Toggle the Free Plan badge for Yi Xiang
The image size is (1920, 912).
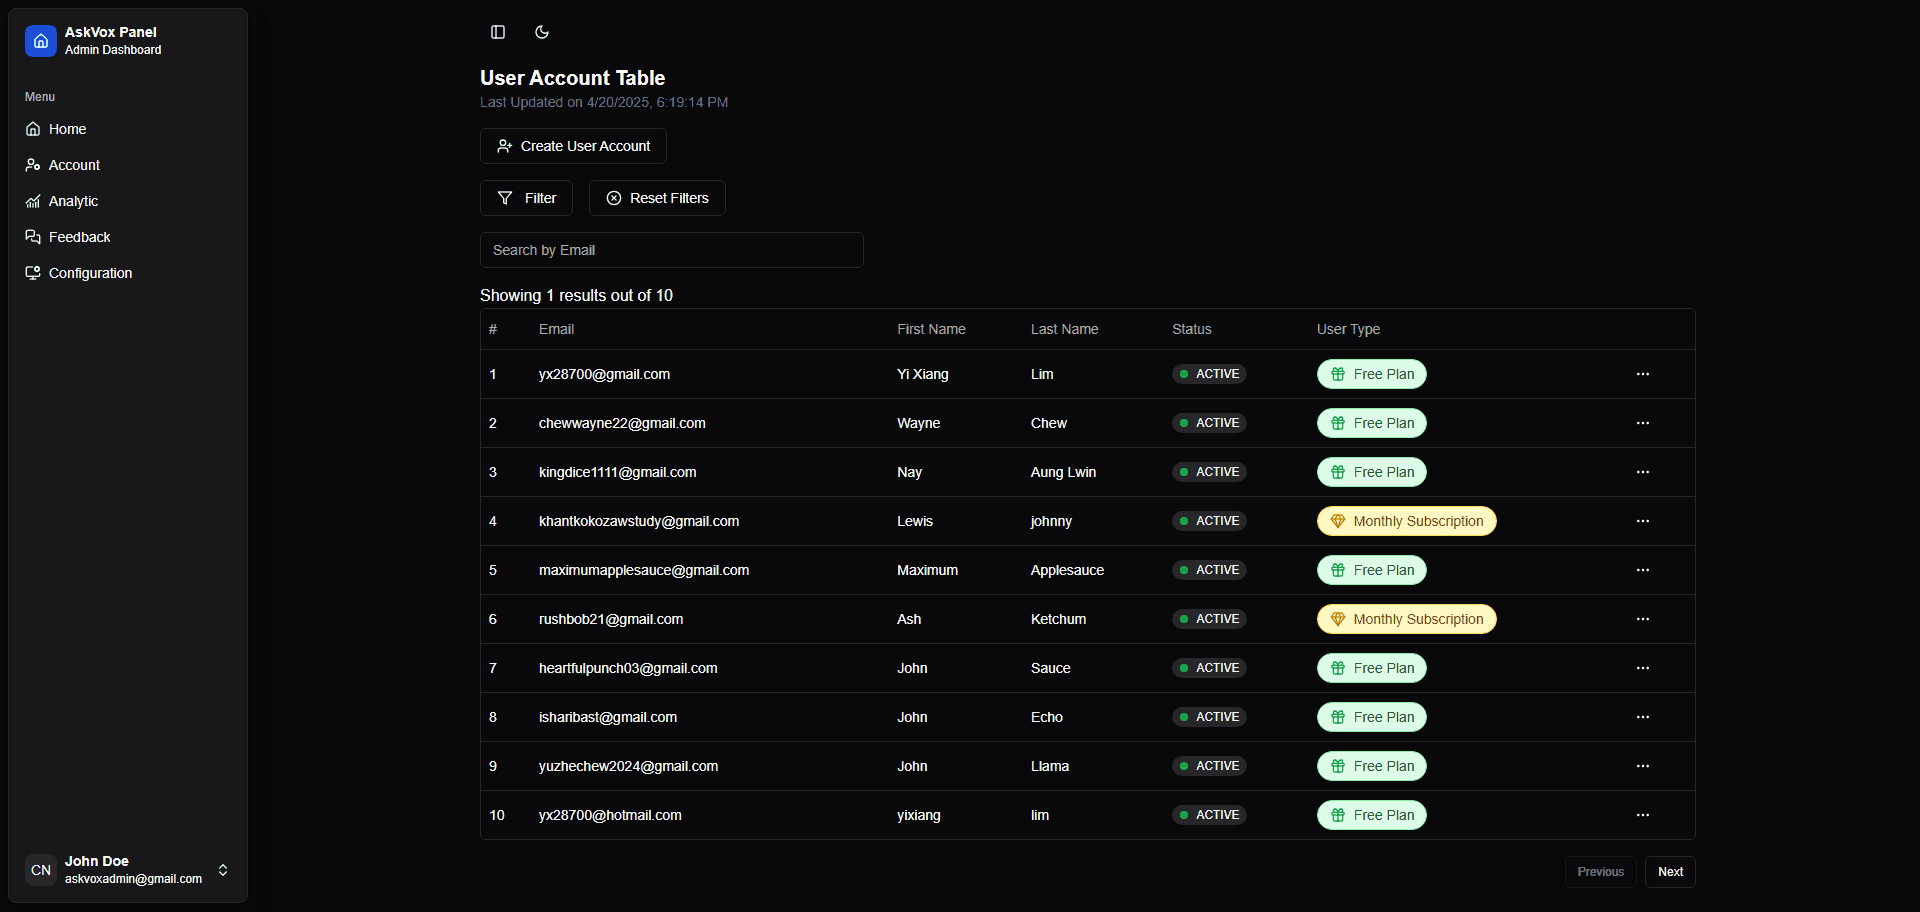(1371, 374)
